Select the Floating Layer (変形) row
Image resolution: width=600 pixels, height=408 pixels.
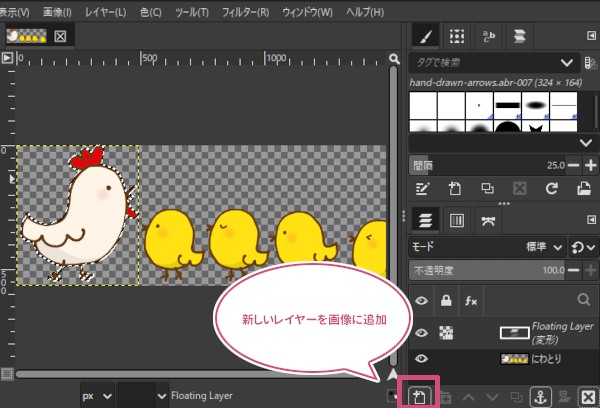click(504, 333)
